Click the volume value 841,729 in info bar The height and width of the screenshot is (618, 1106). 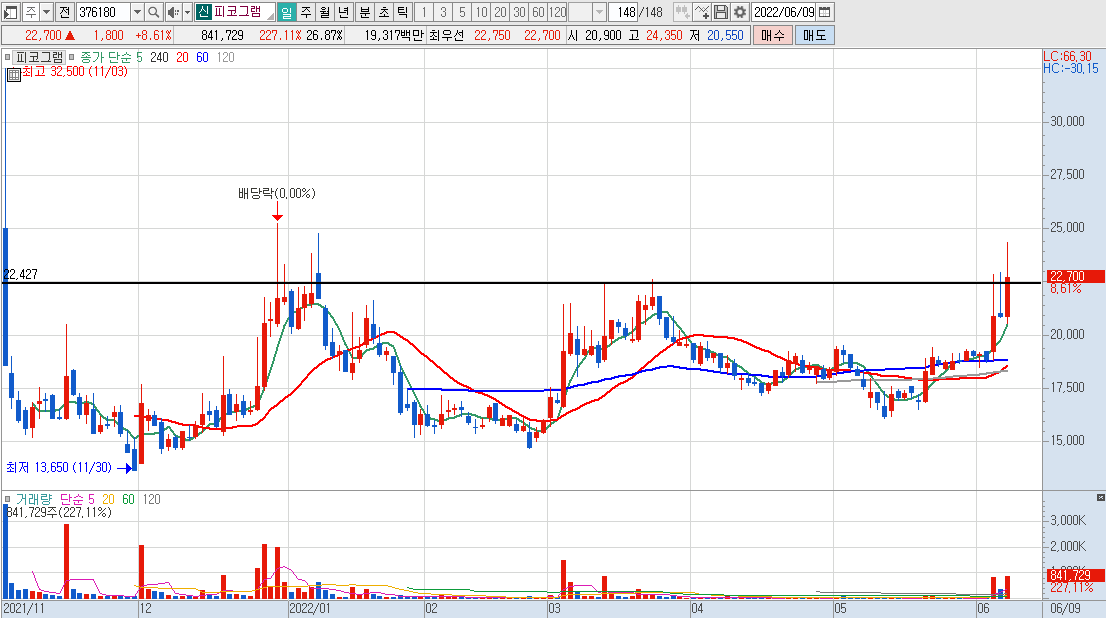222,35
